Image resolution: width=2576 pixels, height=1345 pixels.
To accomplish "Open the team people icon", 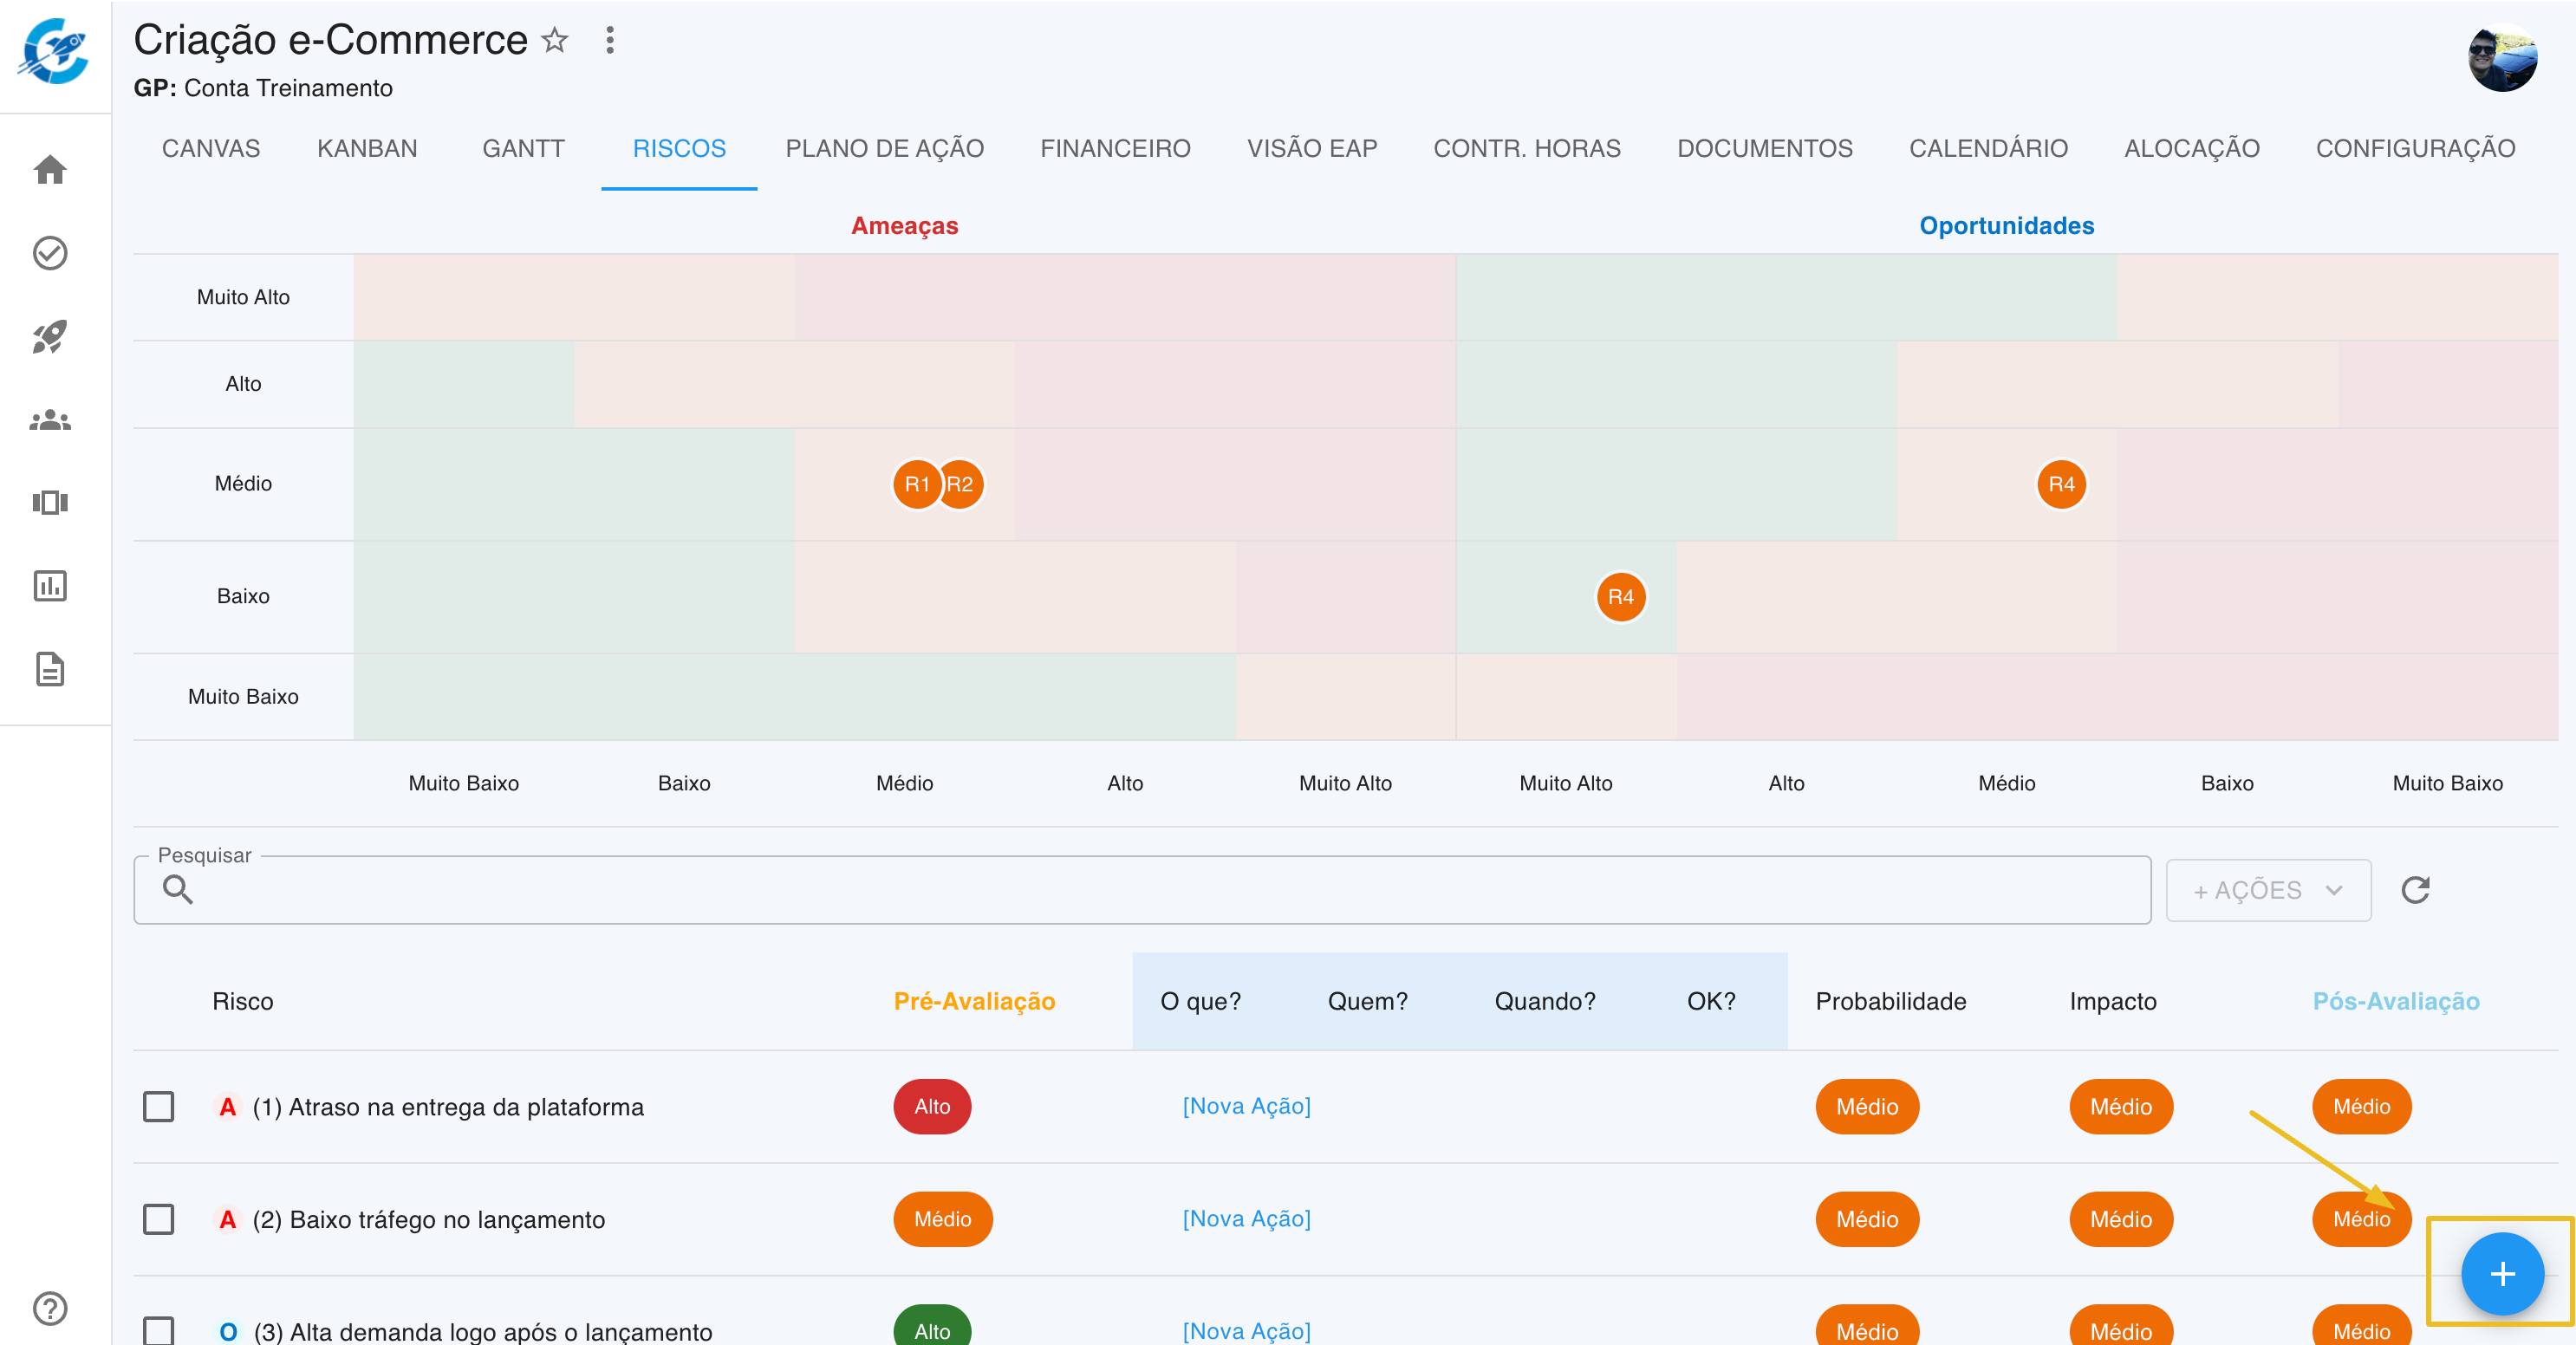I will tap(50, 421).
